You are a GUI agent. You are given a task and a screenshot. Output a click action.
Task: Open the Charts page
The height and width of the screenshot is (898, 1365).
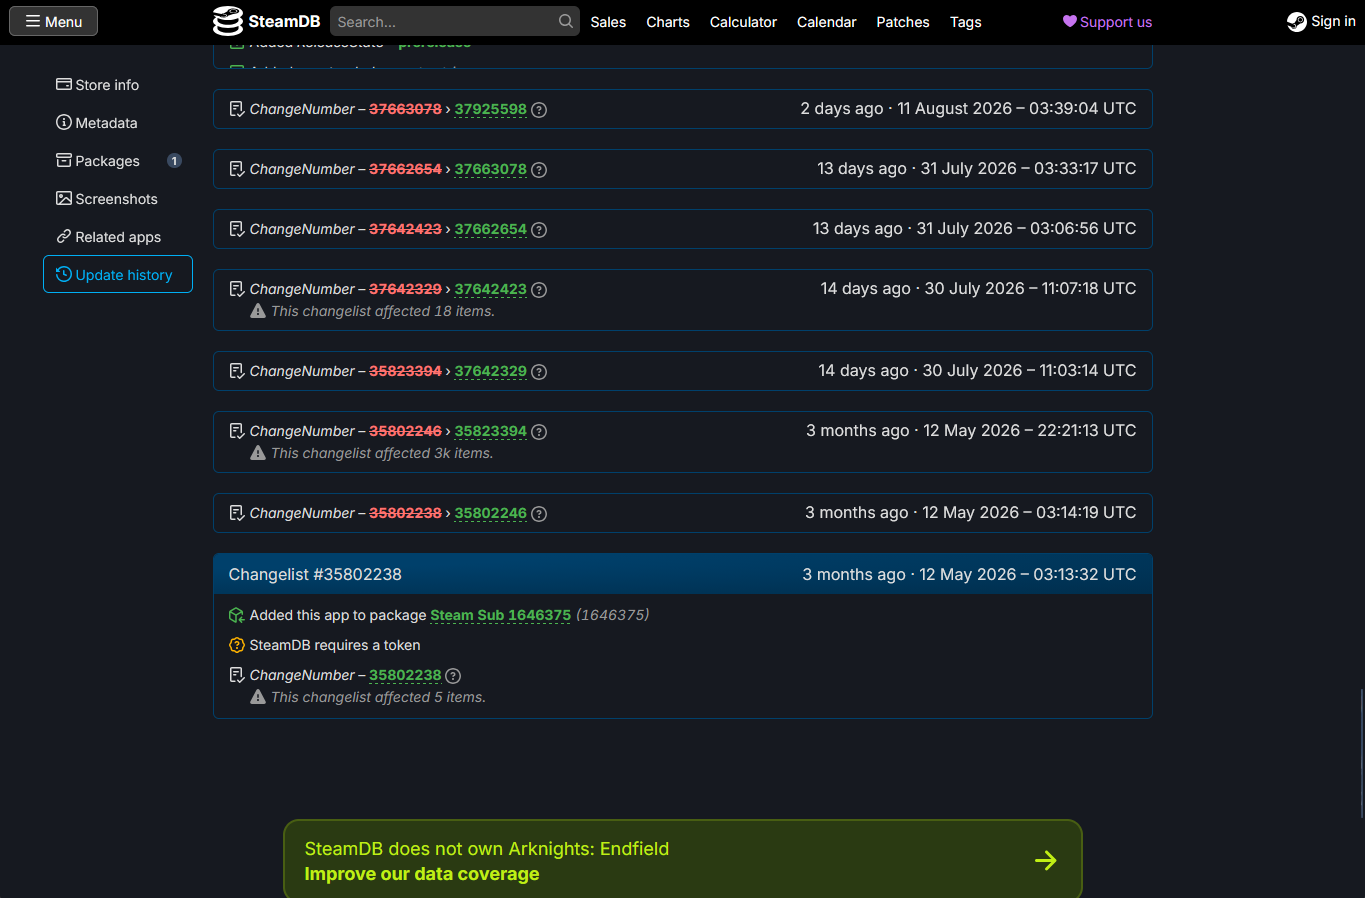click(668, 22)
